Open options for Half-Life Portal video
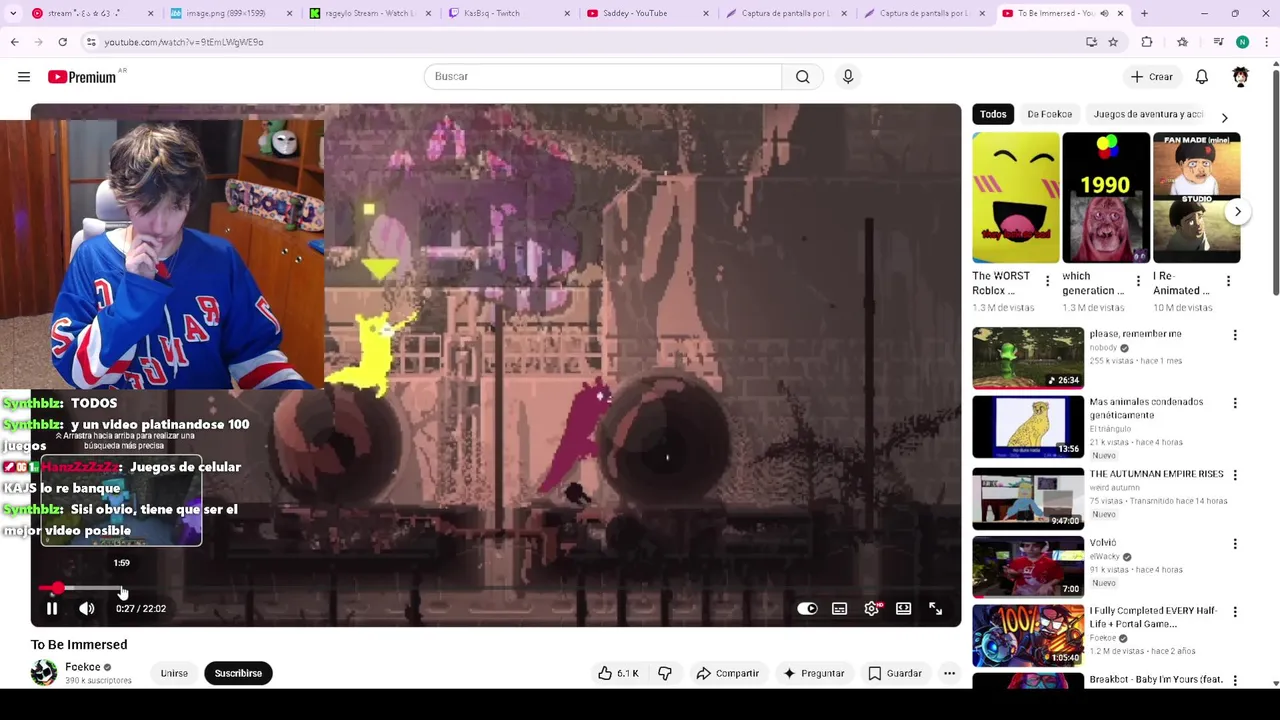1280x720 pixels. [x=1235, y=612]
